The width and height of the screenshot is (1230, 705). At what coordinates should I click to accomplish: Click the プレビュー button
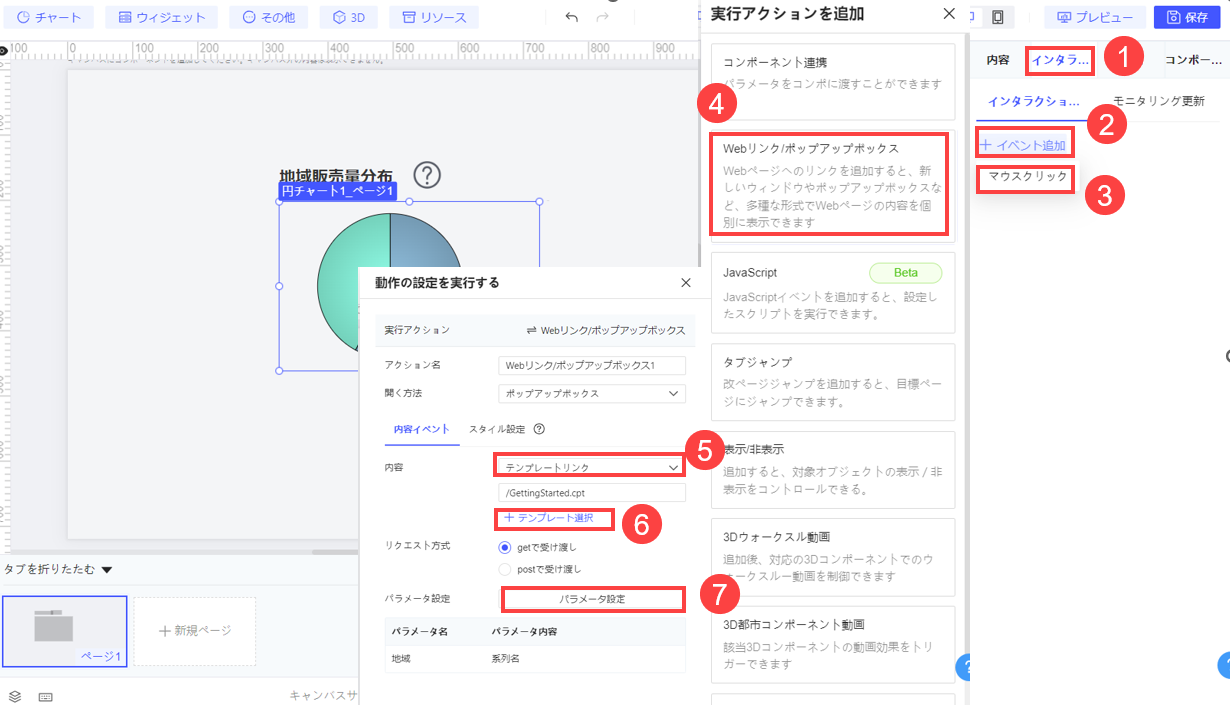1095,17
